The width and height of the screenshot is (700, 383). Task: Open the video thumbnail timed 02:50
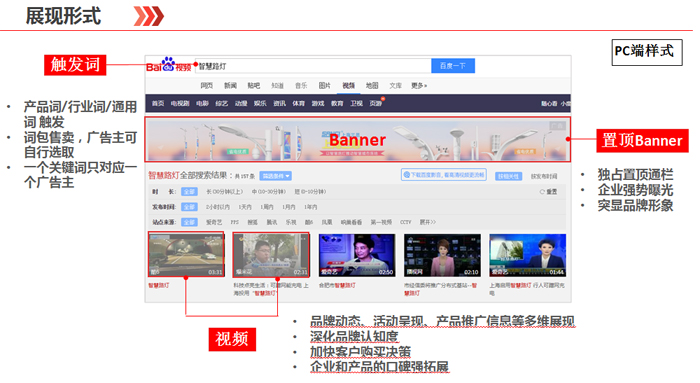coord(357,255)
